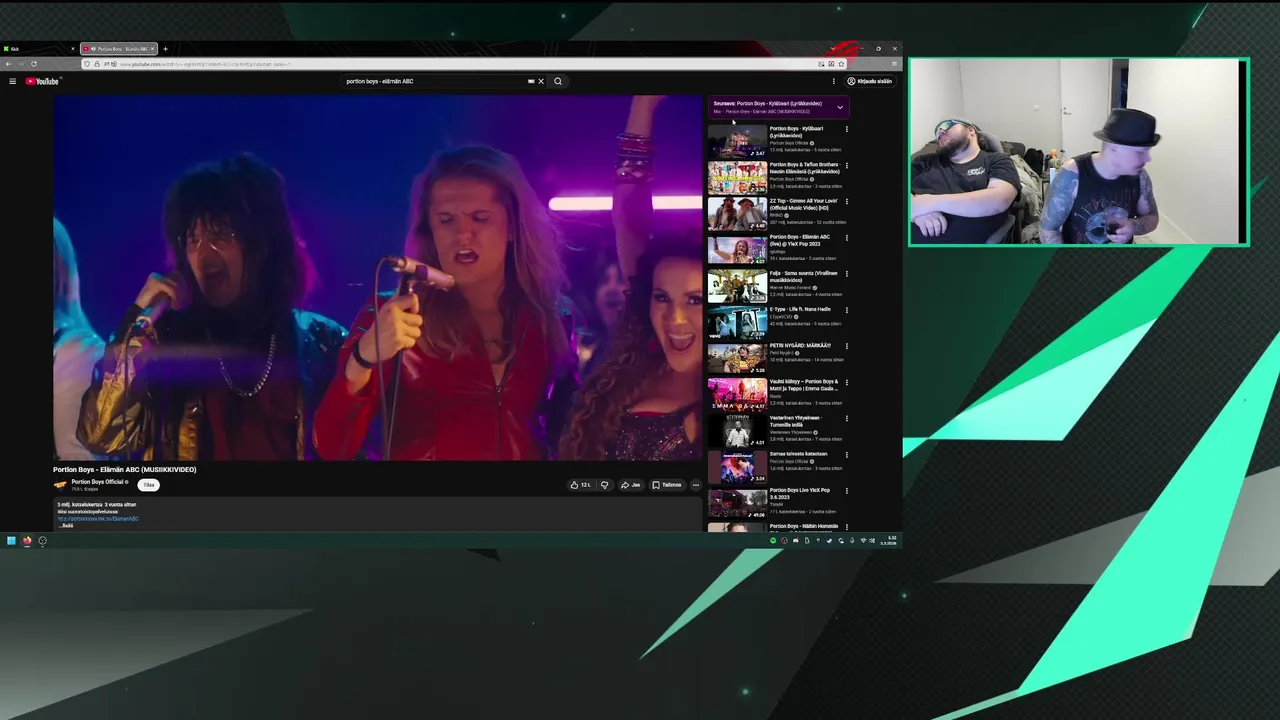Open Portion Boys Live YleX Pop thumbnail

click(737, 502)
